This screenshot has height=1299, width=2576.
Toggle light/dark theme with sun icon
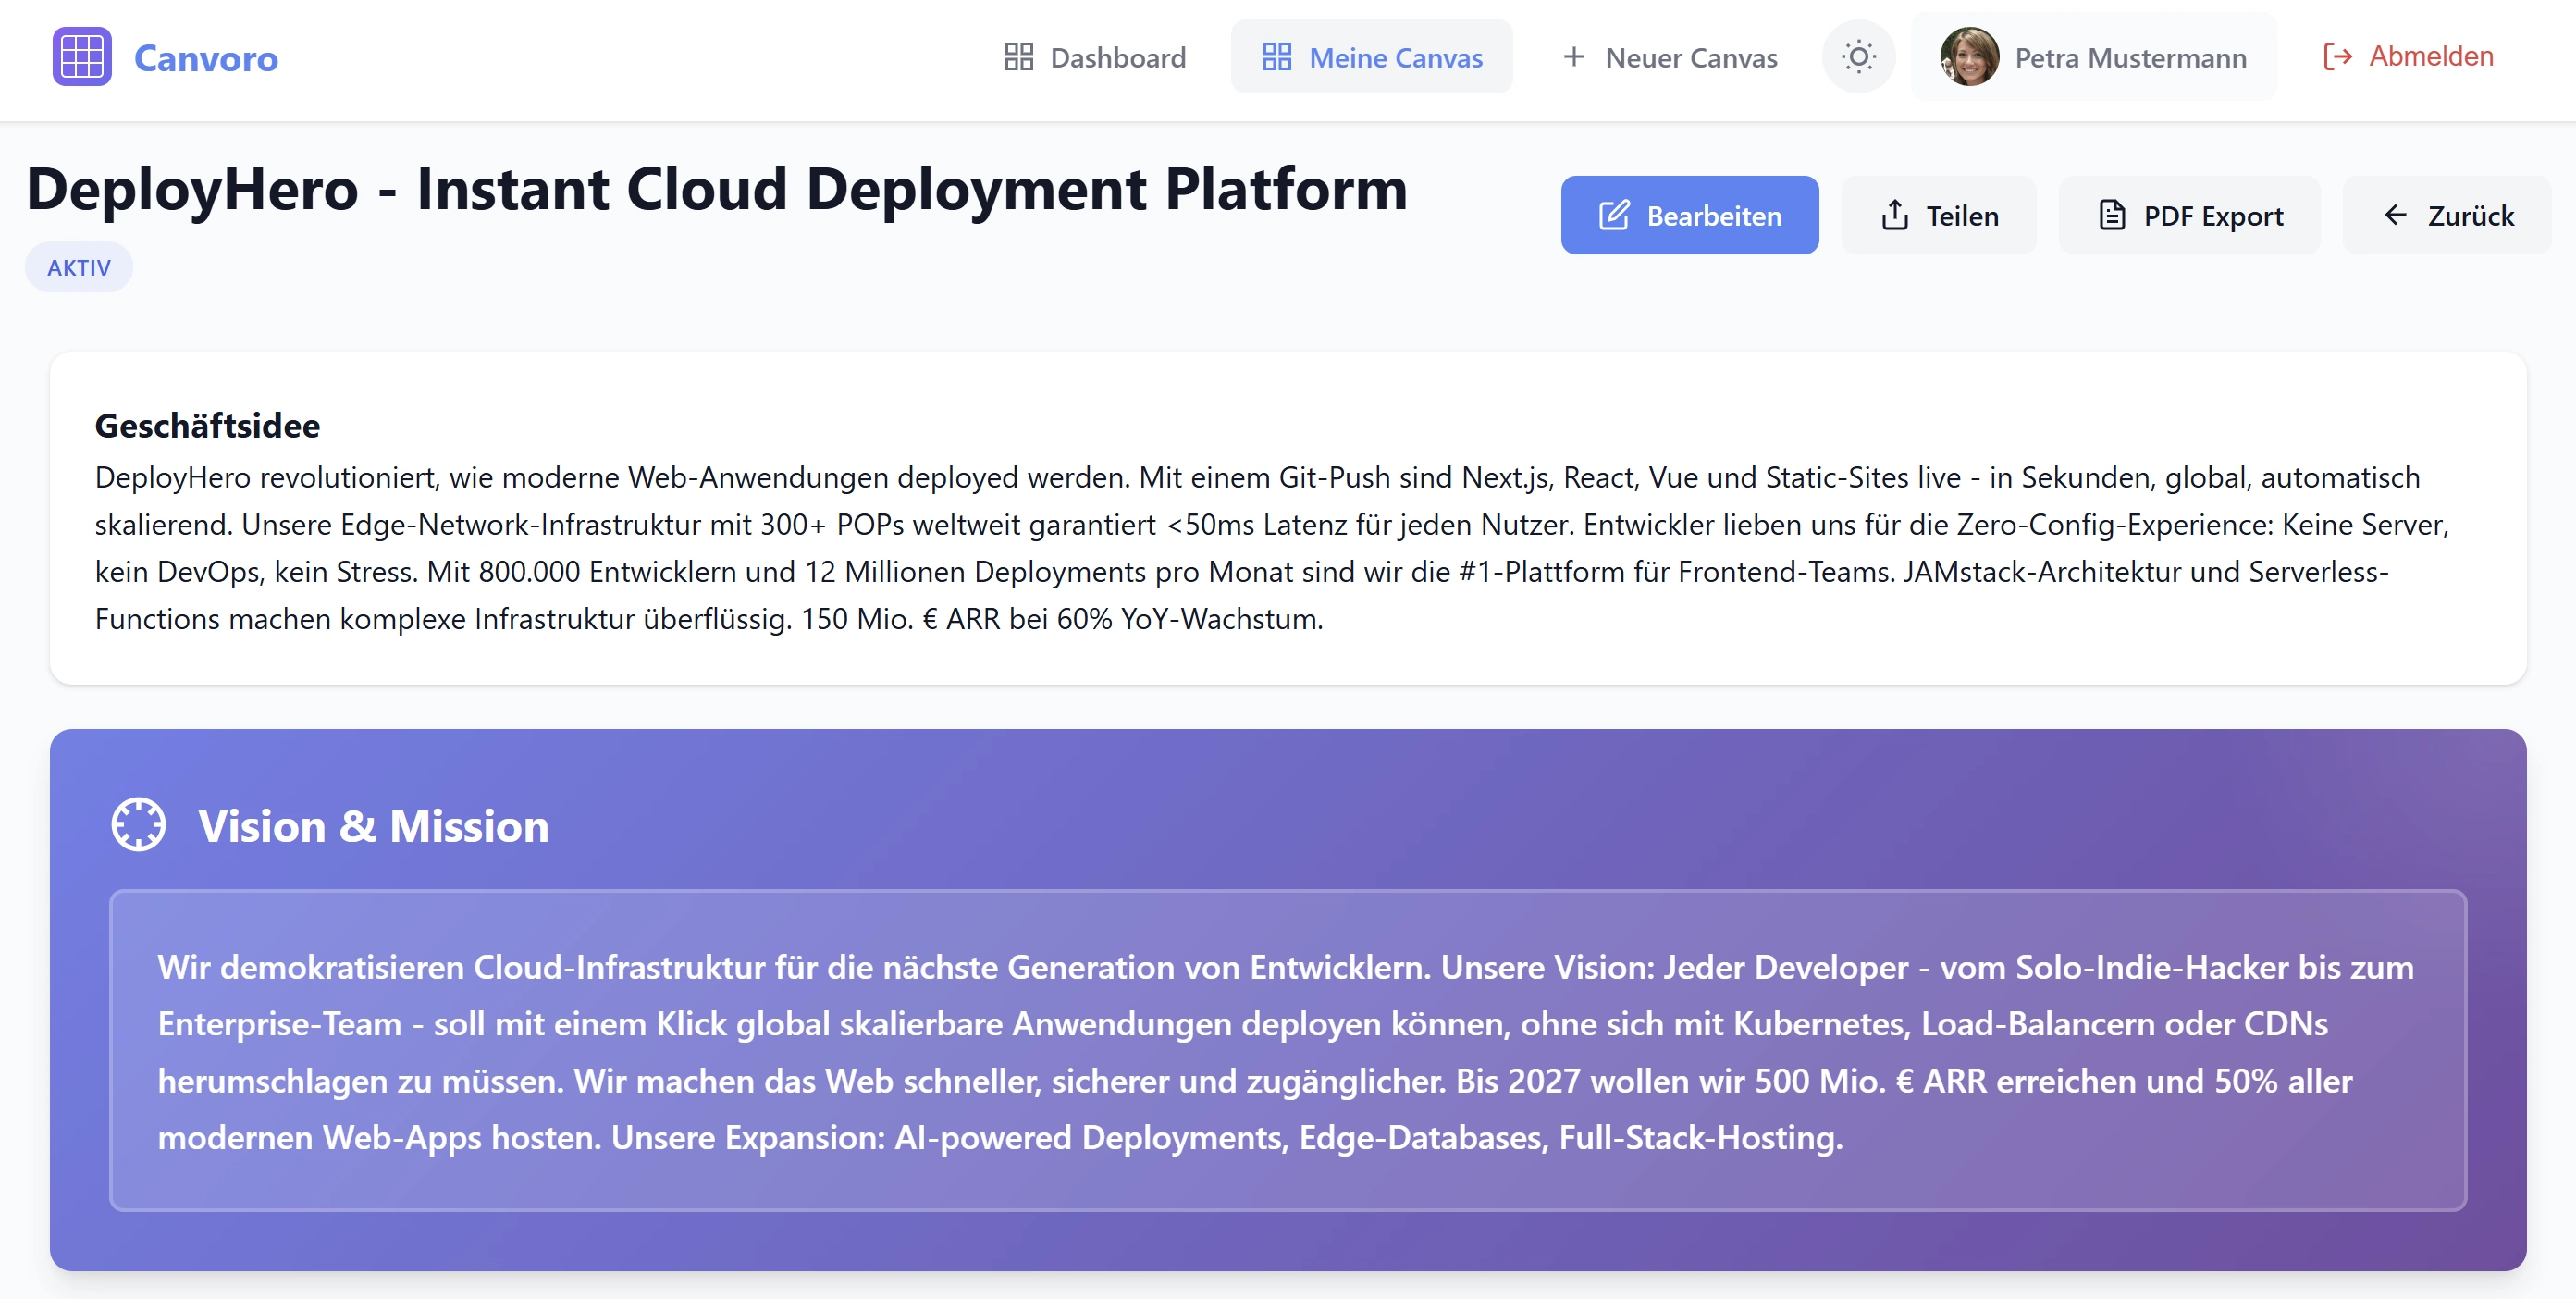pos(1858,57)
